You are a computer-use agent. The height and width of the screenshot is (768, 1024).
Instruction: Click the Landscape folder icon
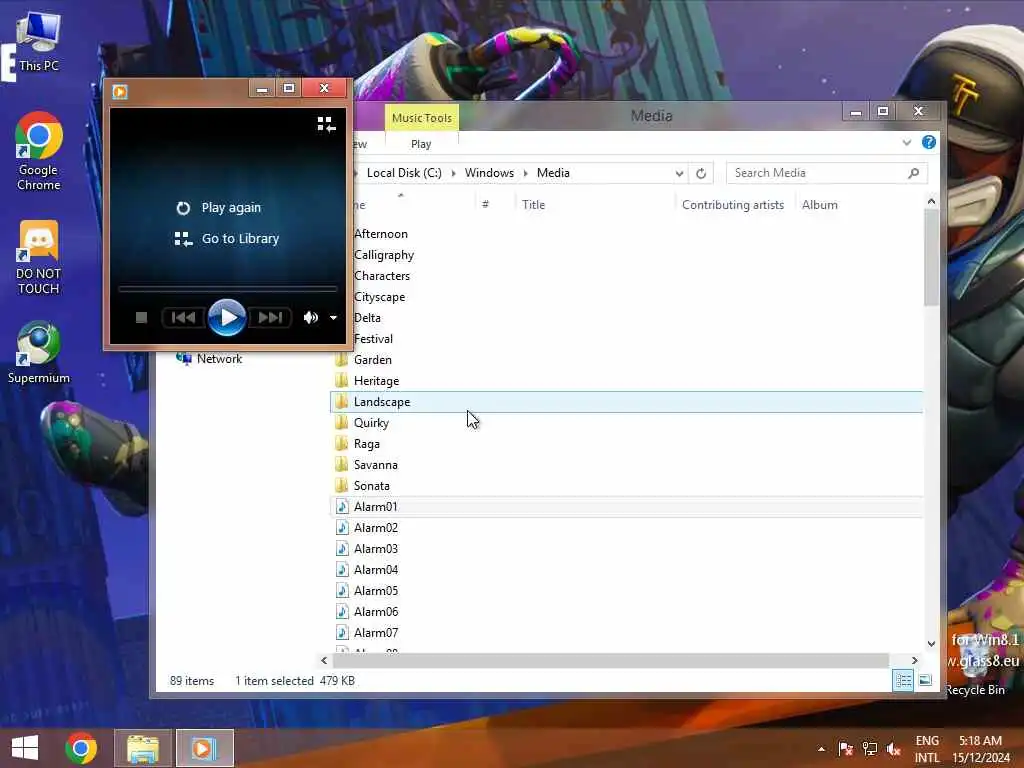(342, 401)
